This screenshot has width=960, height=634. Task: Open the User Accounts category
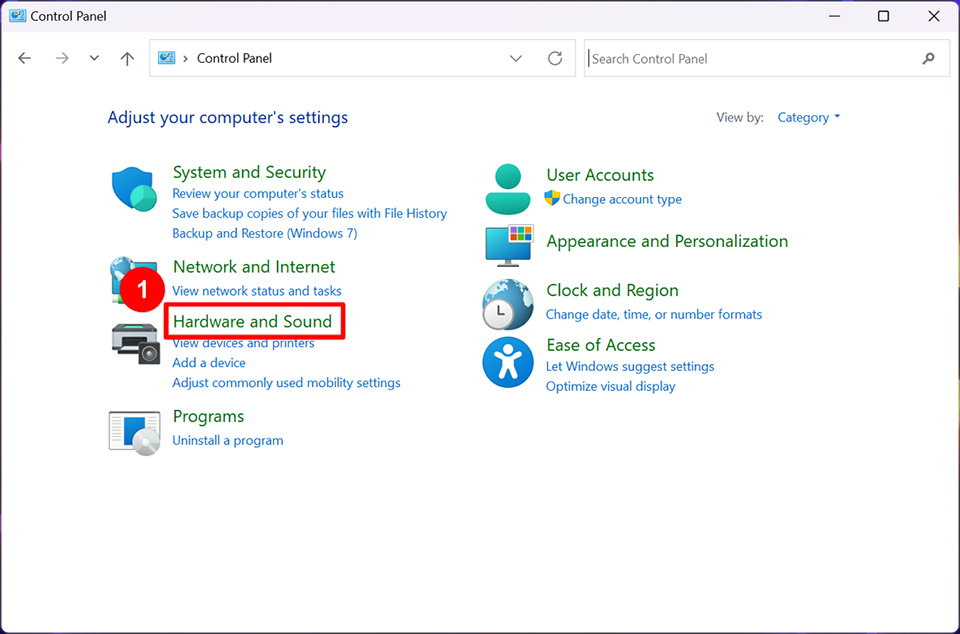click(x=600, y=175)
